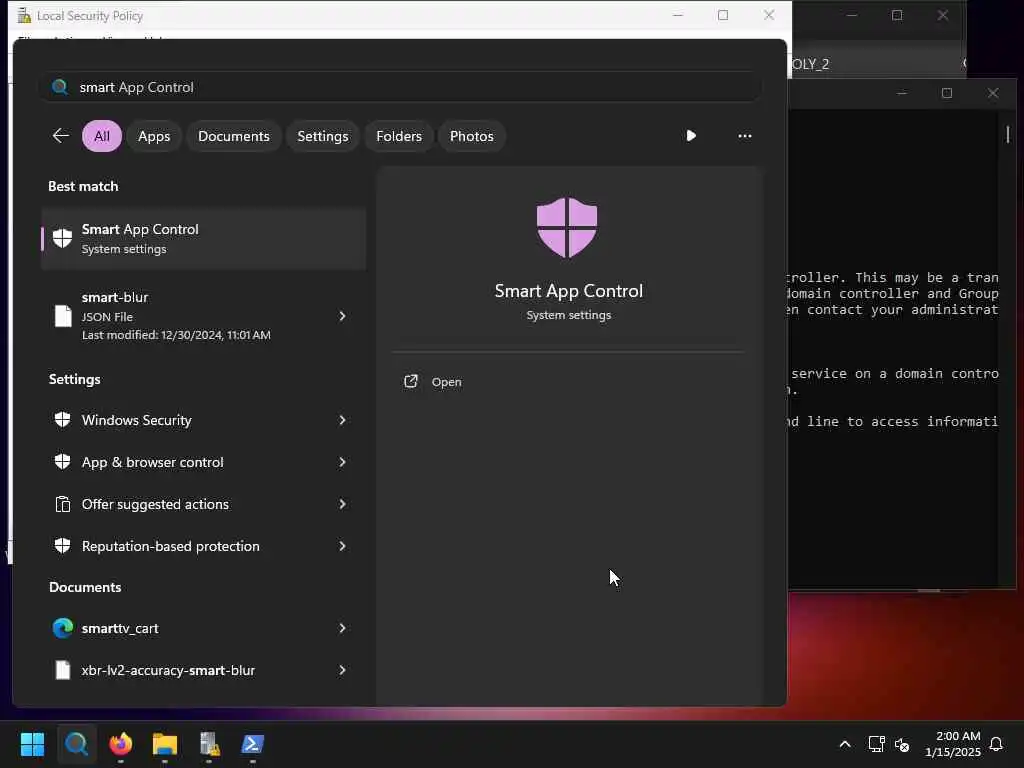Image resolution: width=1024 pixels, height=768 pixels.
Task: Open App & browser control result
Action: pos(204,462)
